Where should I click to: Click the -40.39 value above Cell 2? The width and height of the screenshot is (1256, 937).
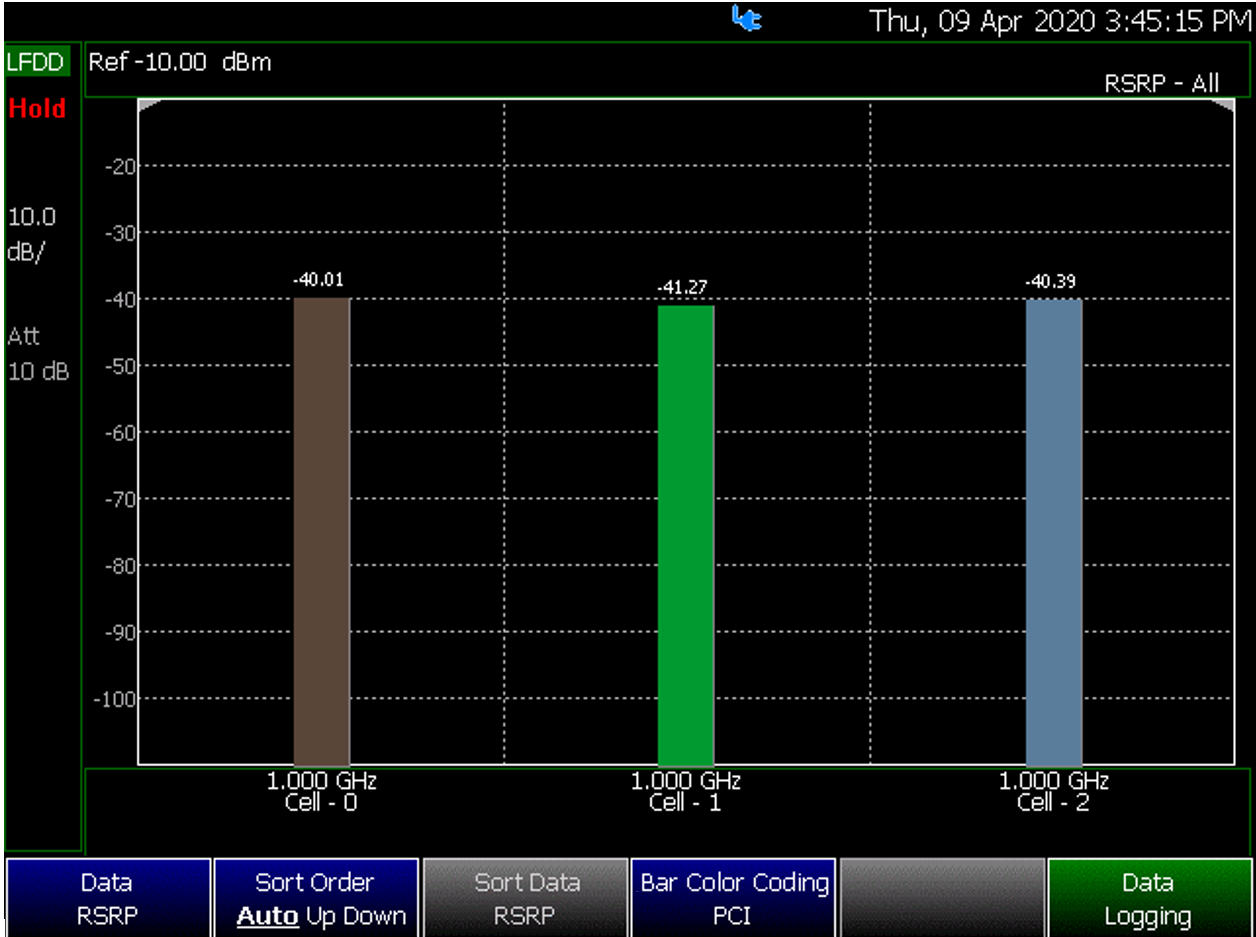[x=1050, y=282]
